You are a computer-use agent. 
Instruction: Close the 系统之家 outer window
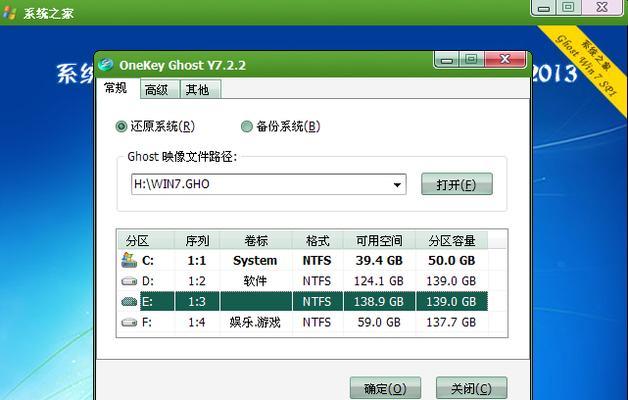(602, 8)
